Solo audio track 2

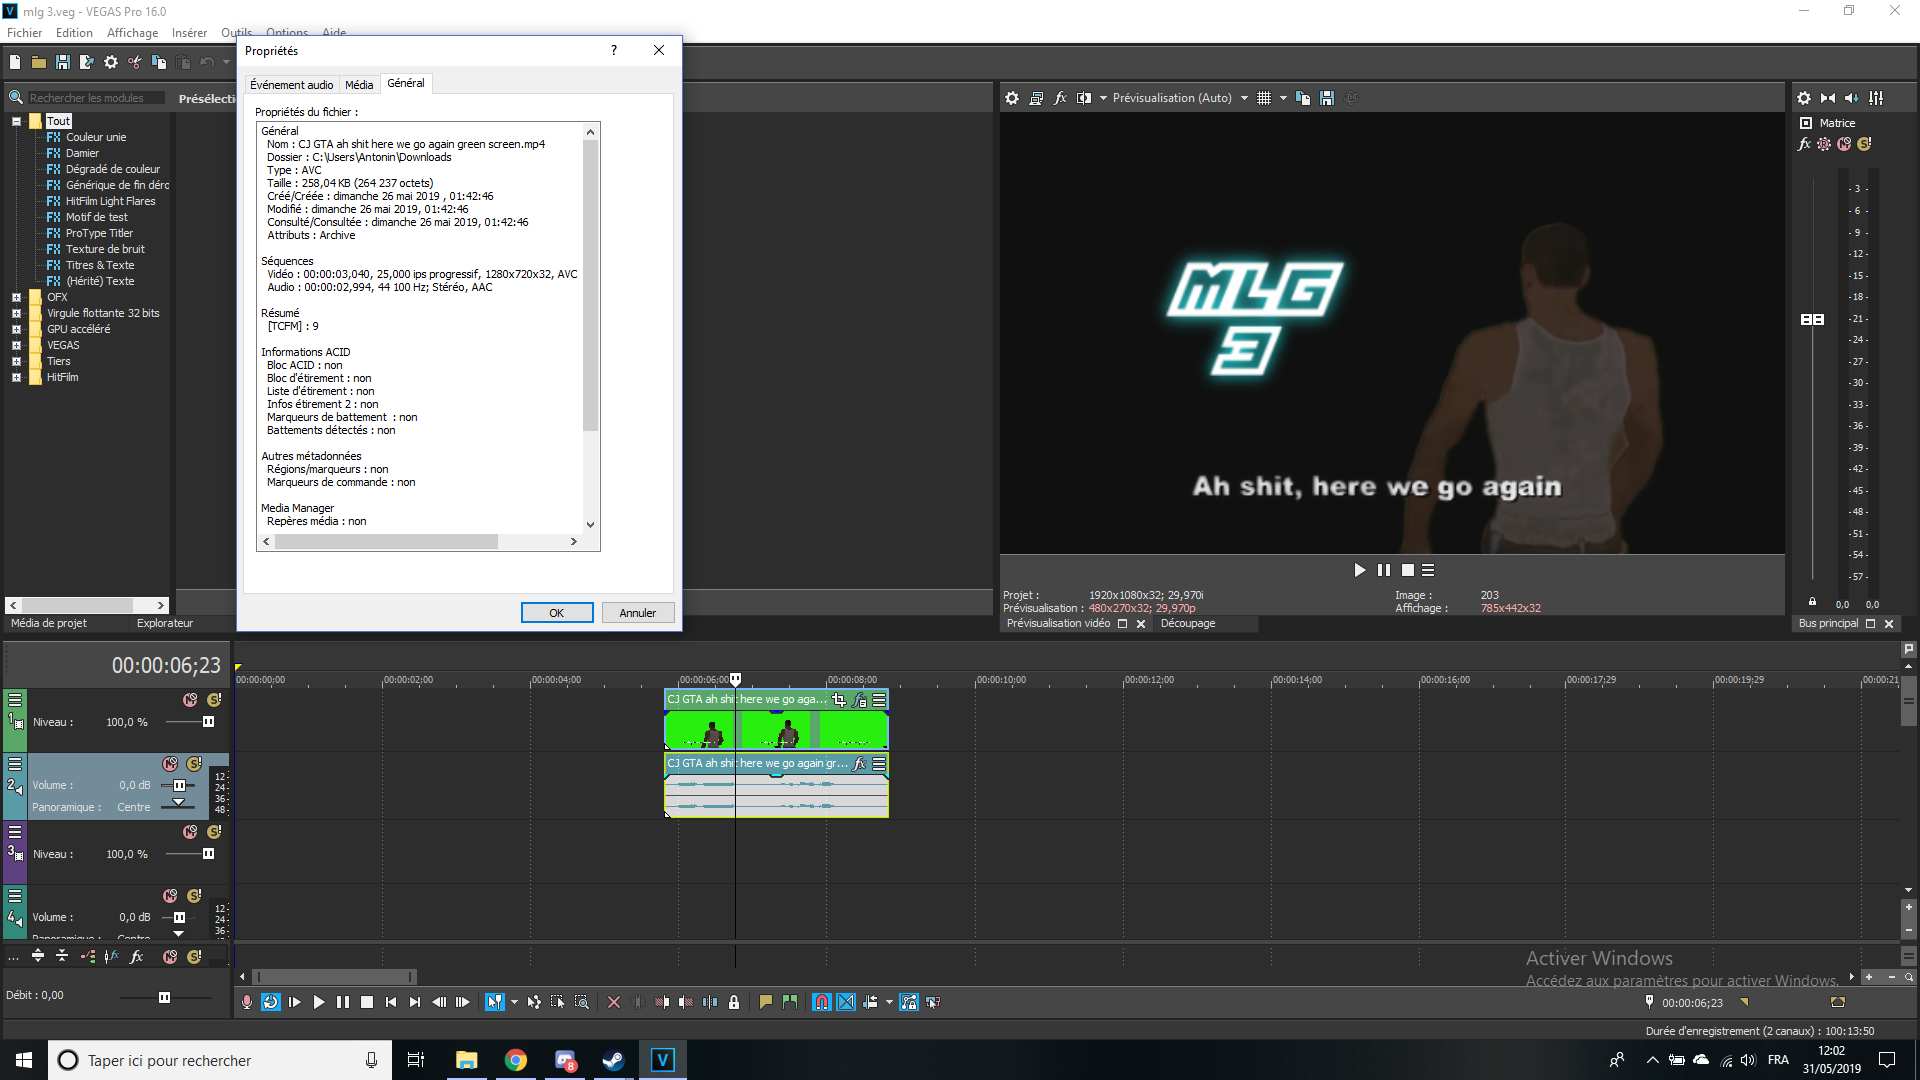click(x=194, y=764)
